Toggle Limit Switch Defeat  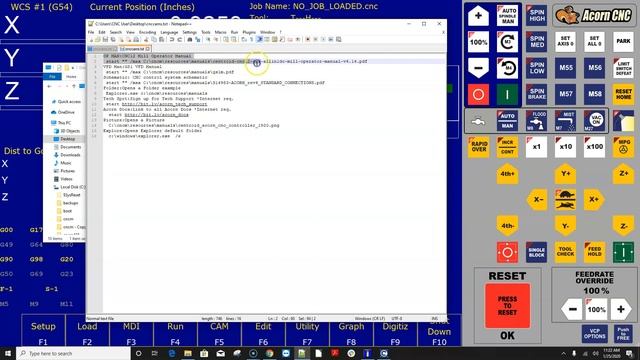[x=623, y=68]
